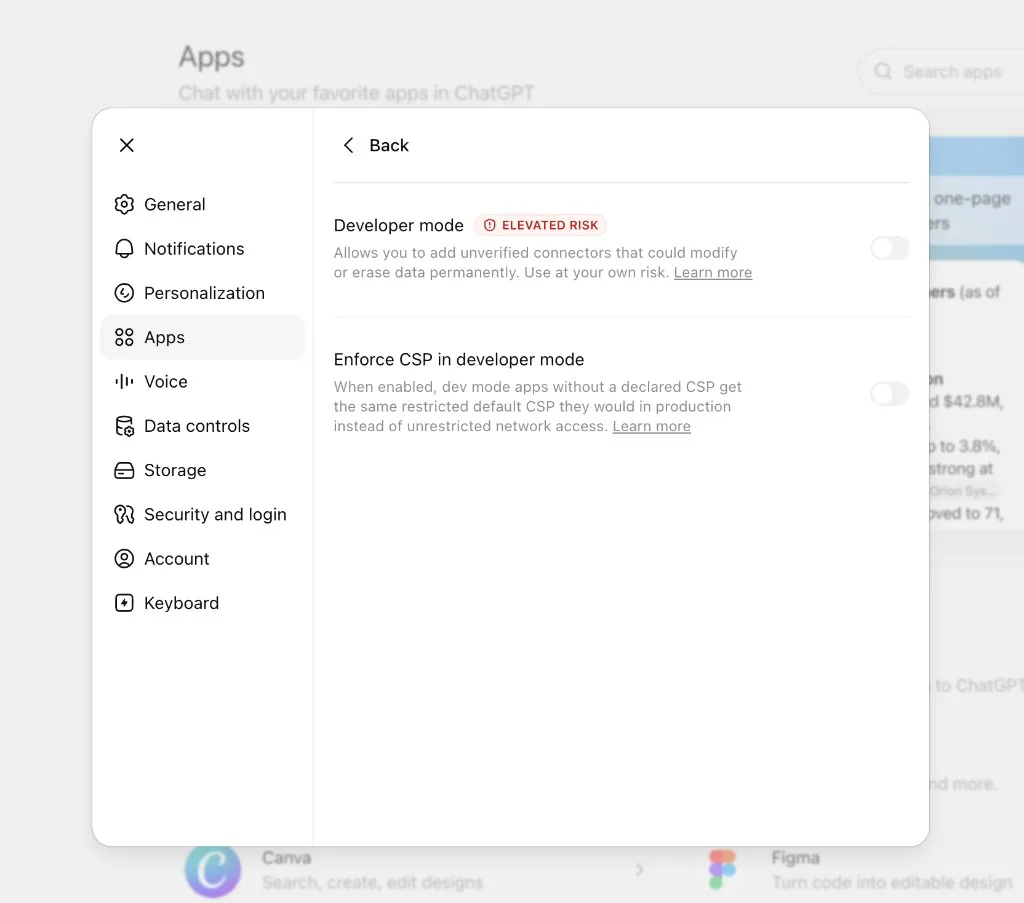Click the Security and login key icon
Screen dimensions: 1024x903
[x=124, y=515]
